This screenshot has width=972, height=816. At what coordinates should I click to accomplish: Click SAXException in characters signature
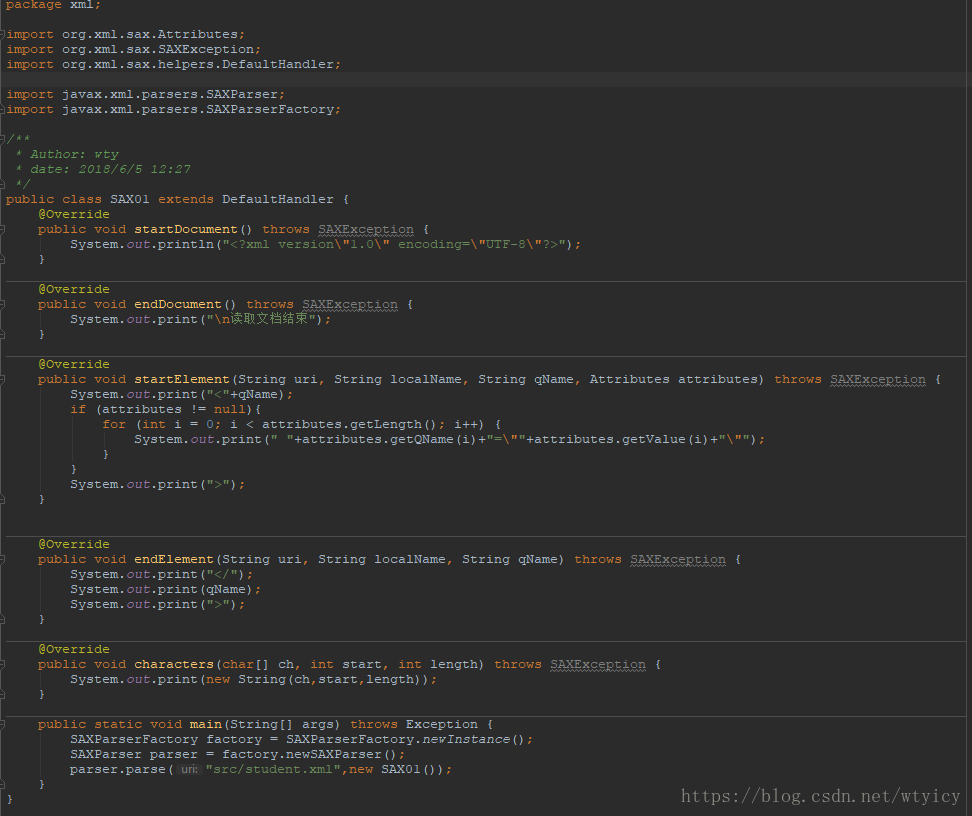click(x=598, y=664)
